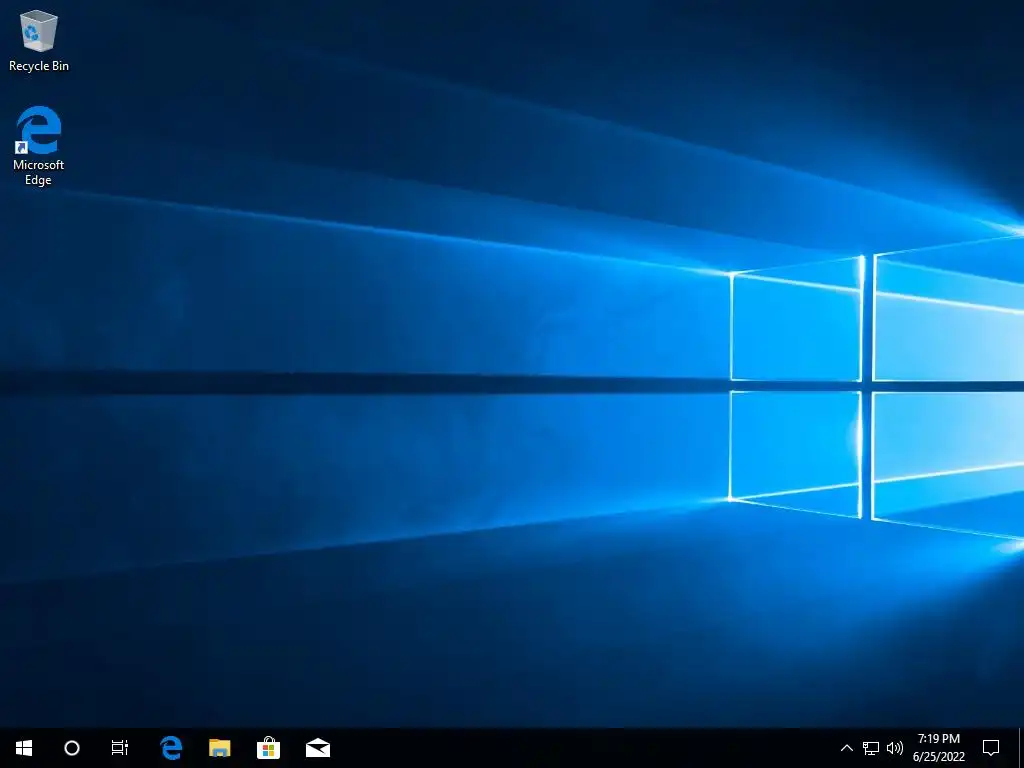1024x768 pixels.
Task: Open Task View from the taskbar
Action: pos(120,748)
